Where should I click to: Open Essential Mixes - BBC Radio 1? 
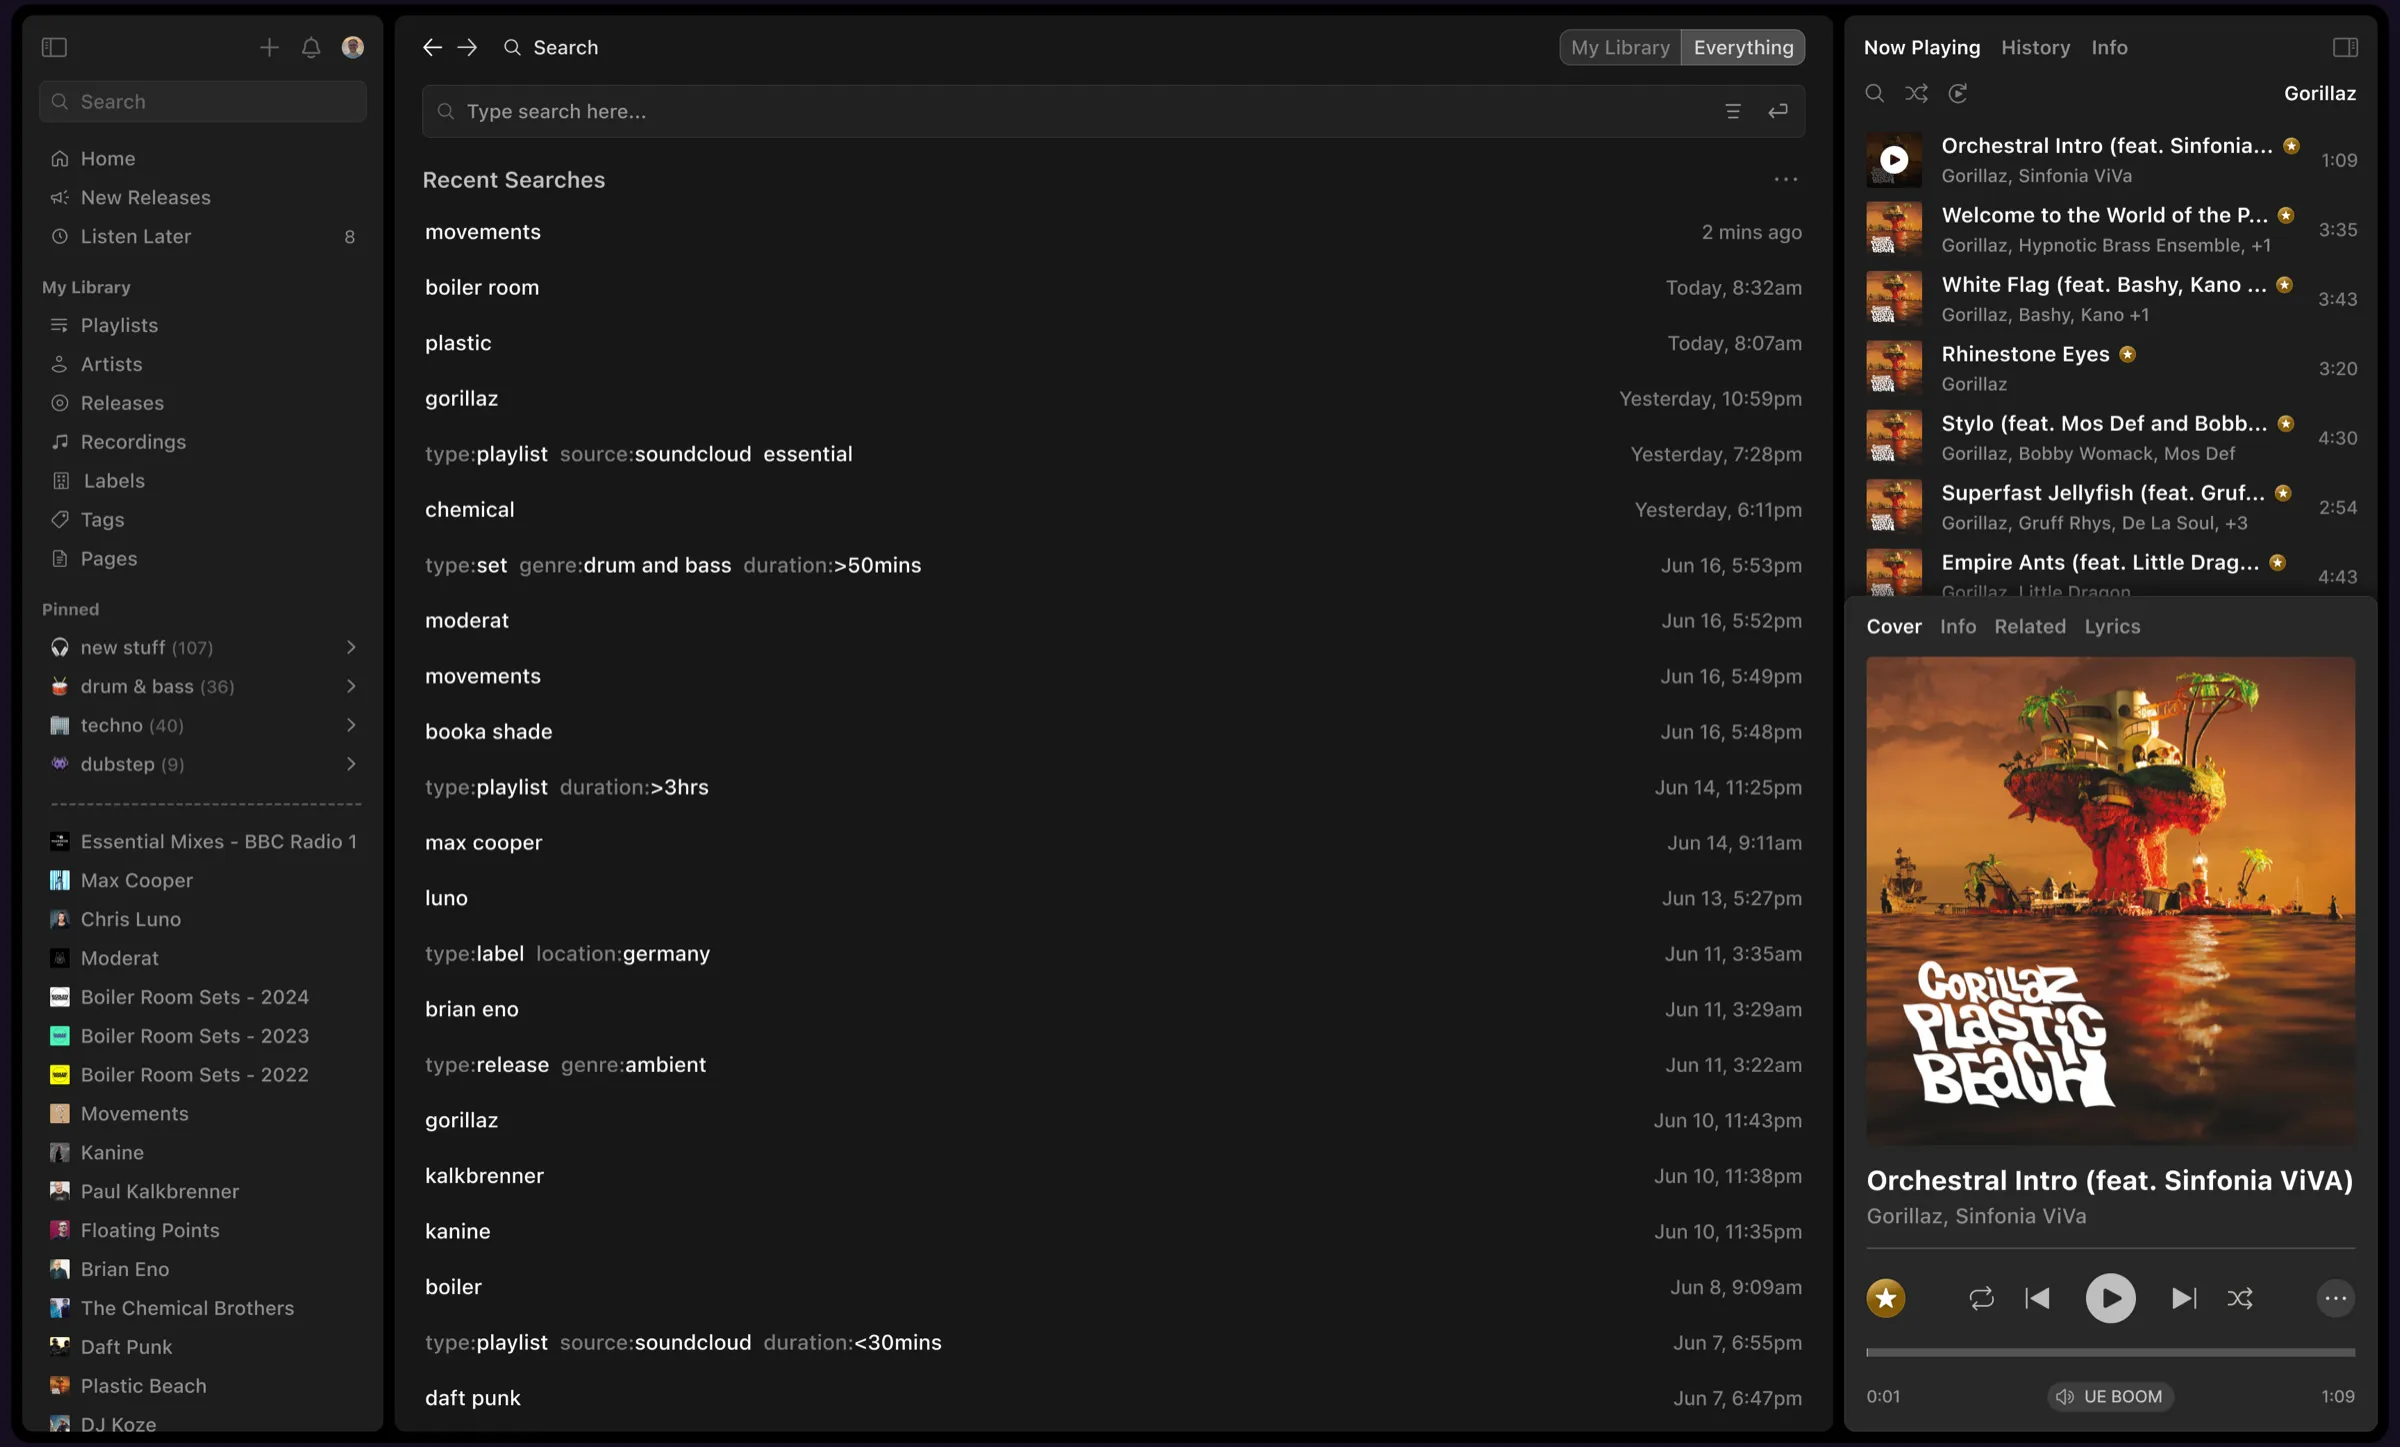coord(203,841)
